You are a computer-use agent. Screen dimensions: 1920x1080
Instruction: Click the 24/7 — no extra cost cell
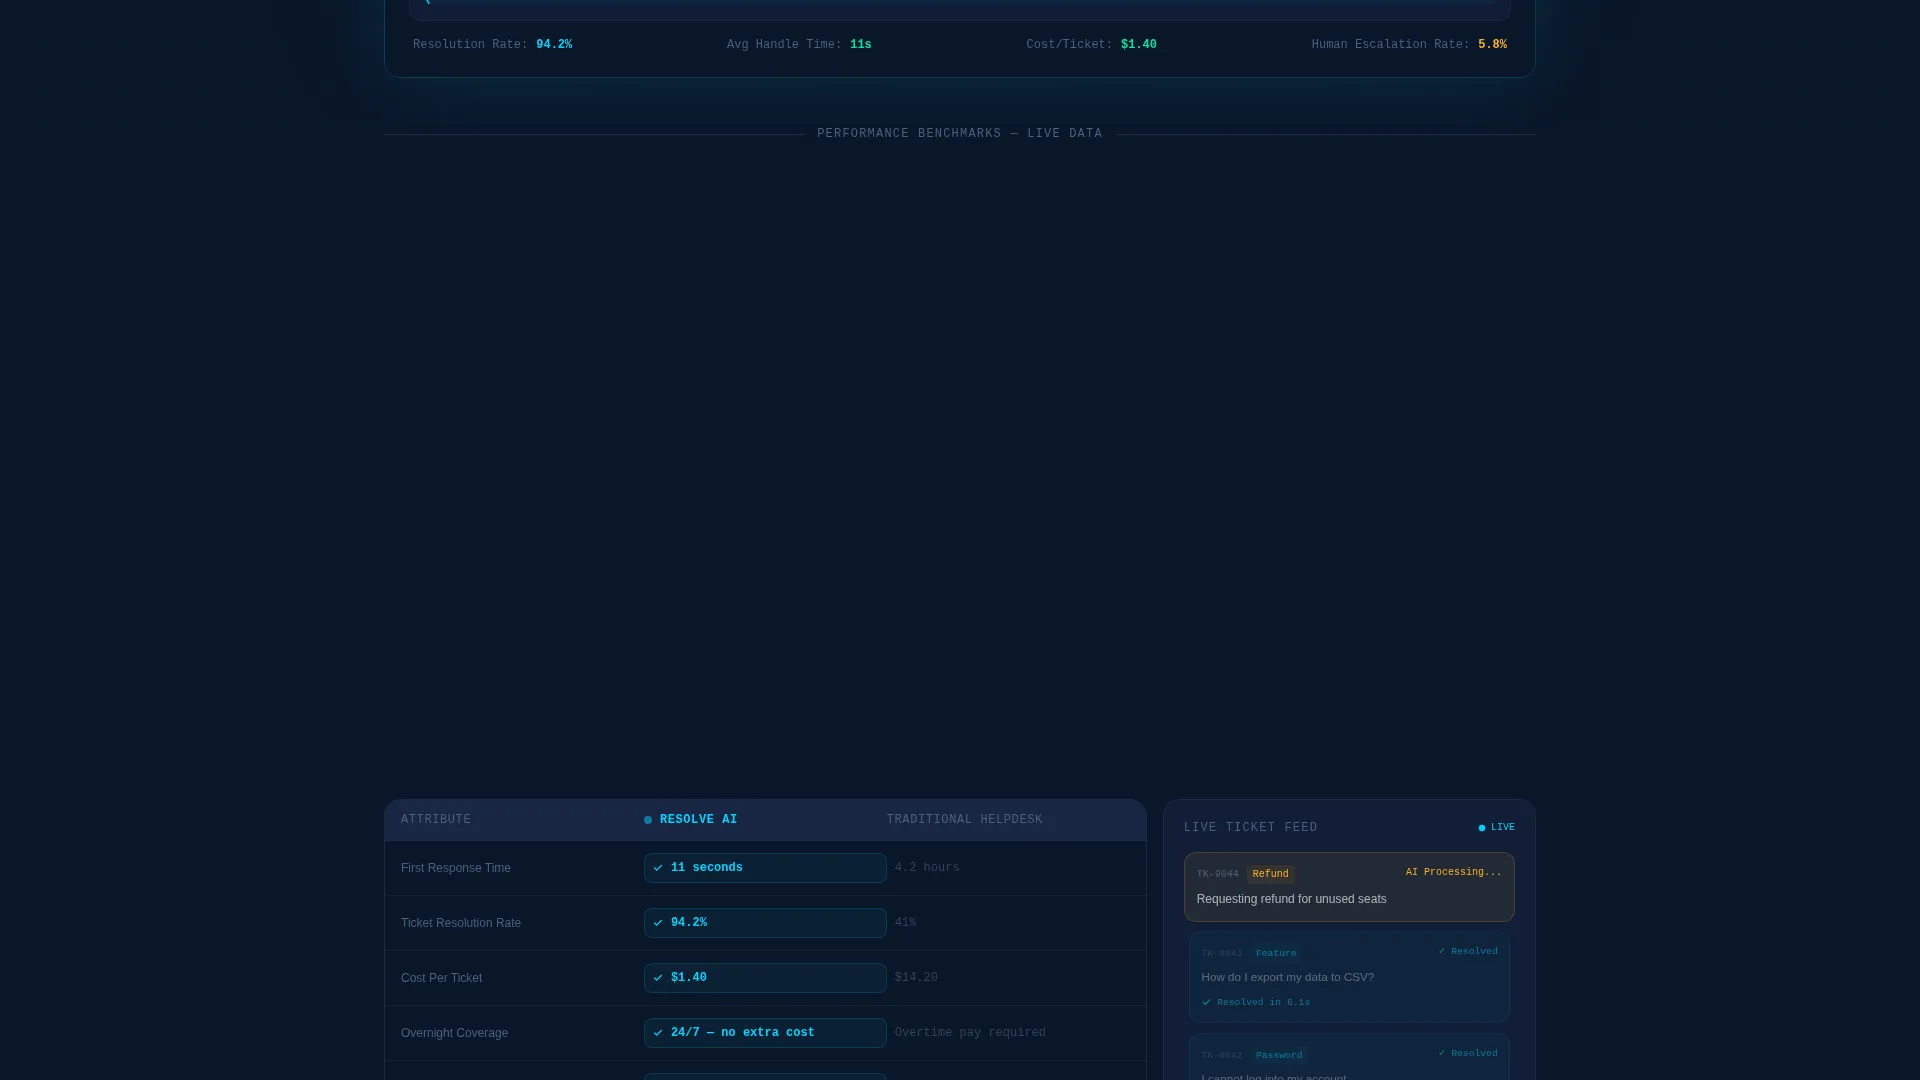(x=765, y=1033)
